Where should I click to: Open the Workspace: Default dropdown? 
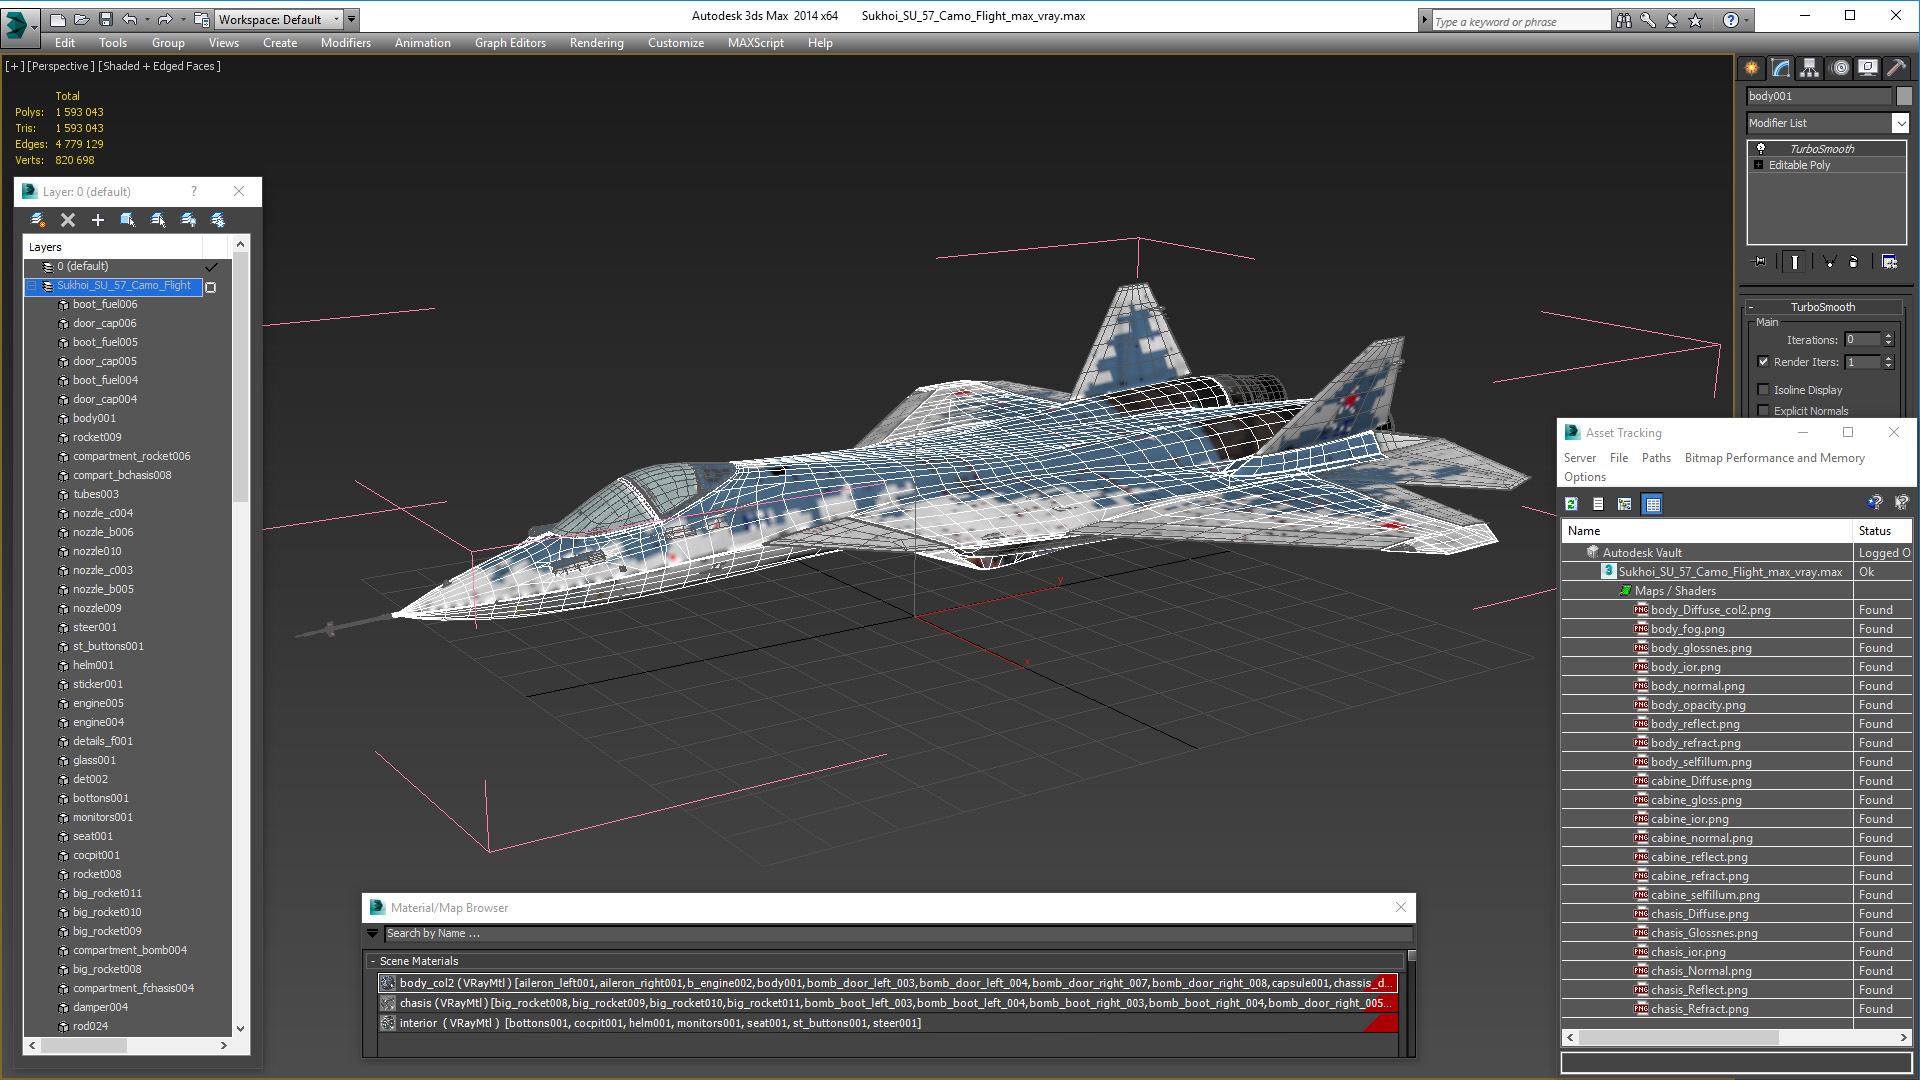pyautogui.click(x=336, y=19)
